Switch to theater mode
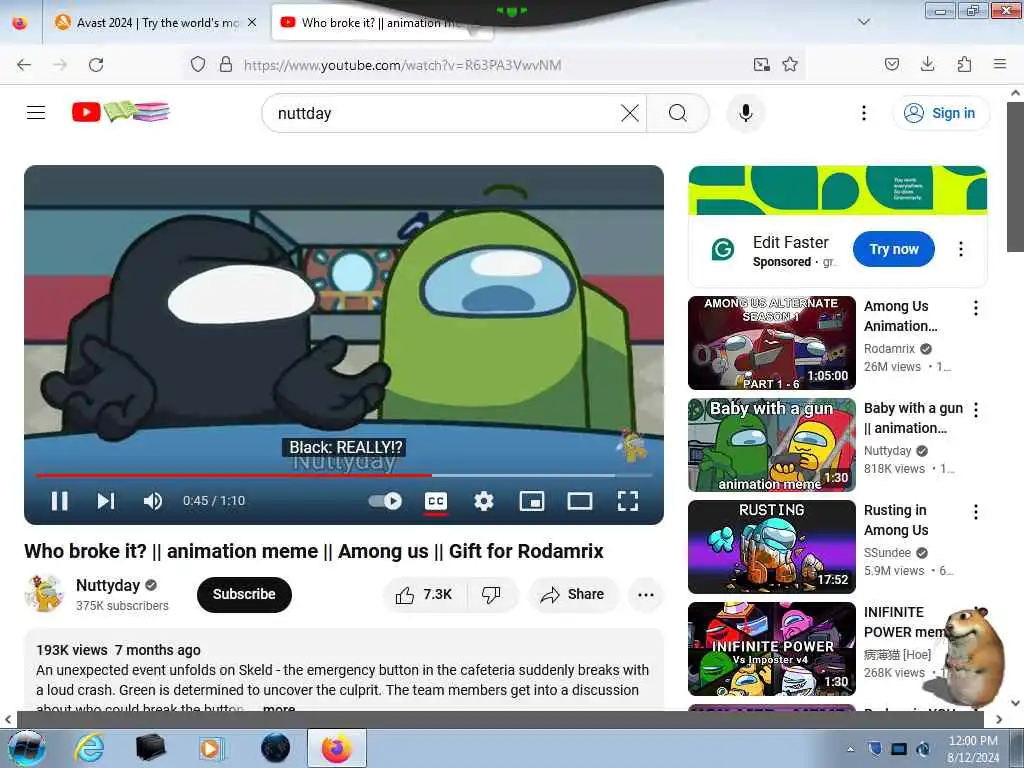Viewport: 1024px width, 768px height. click(580, 501)
